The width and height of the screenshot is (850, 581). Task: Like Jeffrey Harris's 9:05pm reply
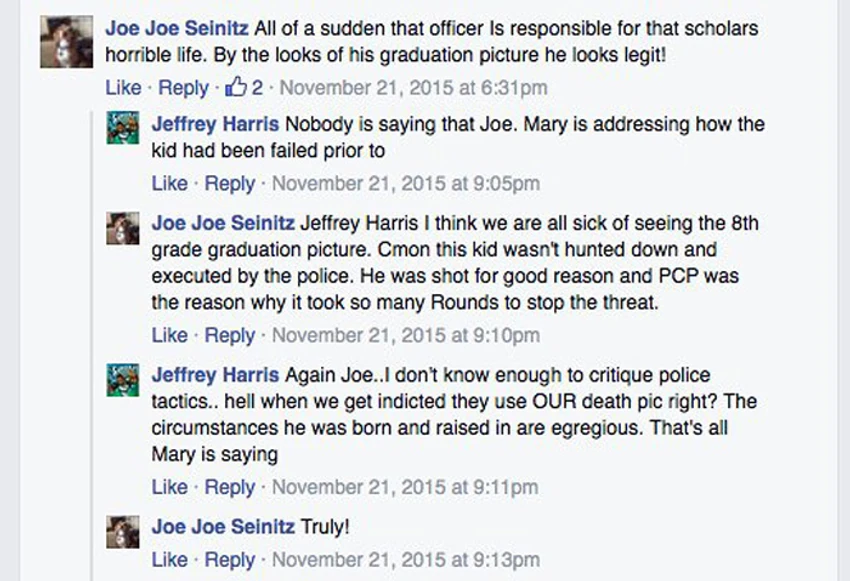(169, 184)
